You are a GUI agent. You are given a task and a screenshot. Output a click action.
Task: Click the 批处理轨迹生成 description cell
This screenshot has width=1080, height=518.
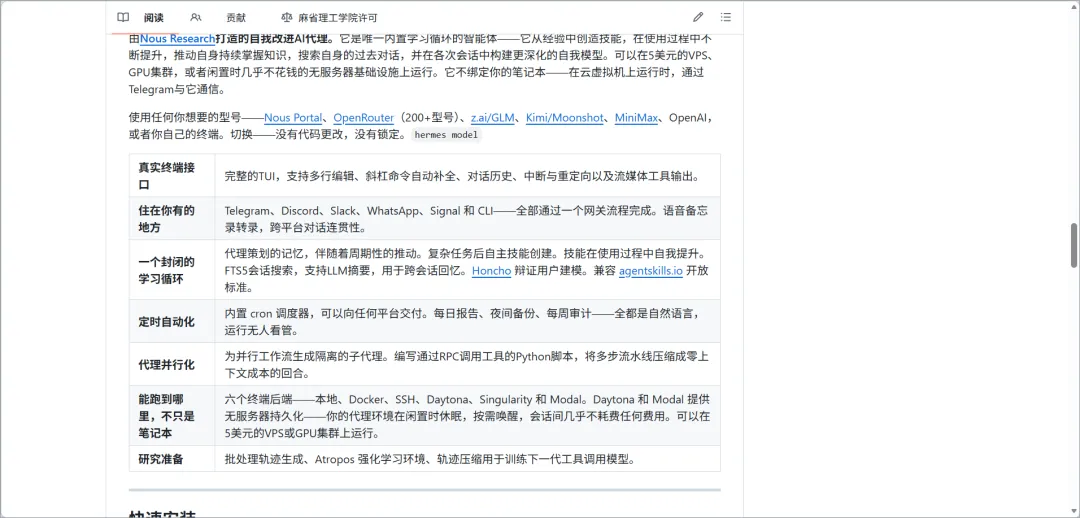pyautogui.click(x=468, y=459)
